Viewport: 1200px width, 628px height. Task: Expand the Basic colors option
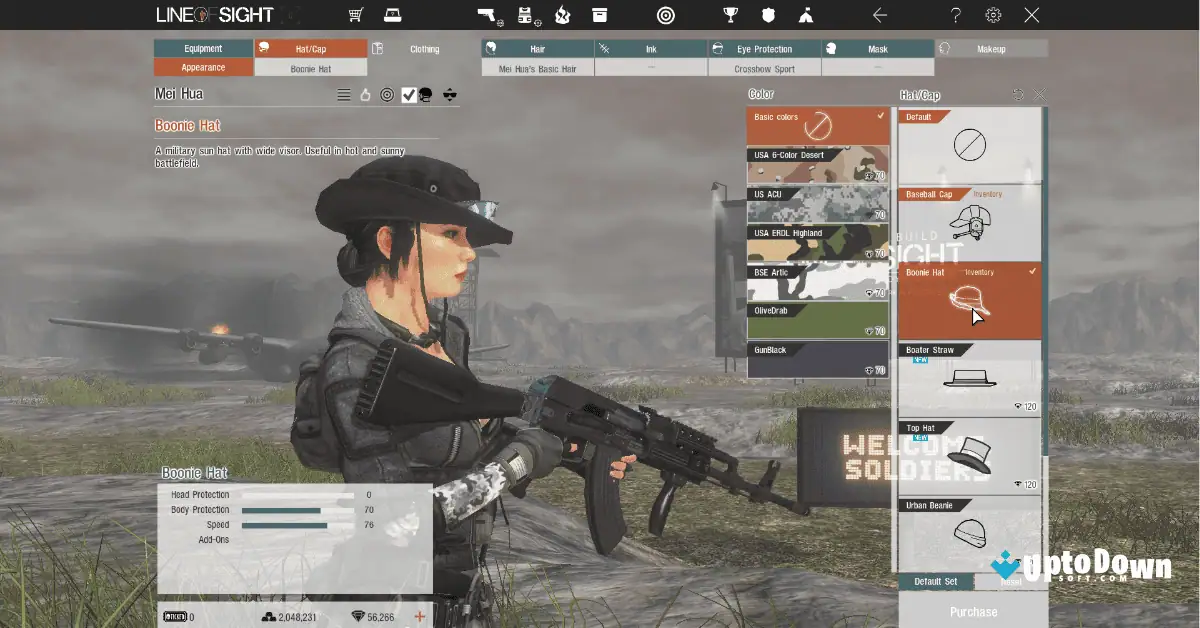click(817, 124)
